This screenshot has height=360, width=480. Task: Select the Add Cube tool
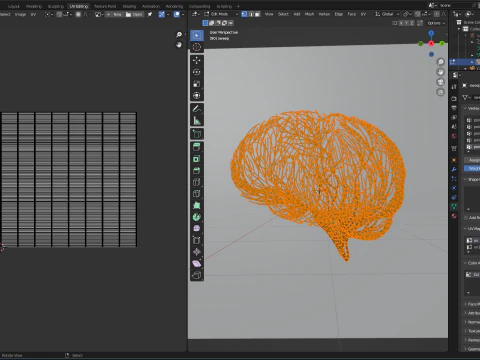point(197,134)
